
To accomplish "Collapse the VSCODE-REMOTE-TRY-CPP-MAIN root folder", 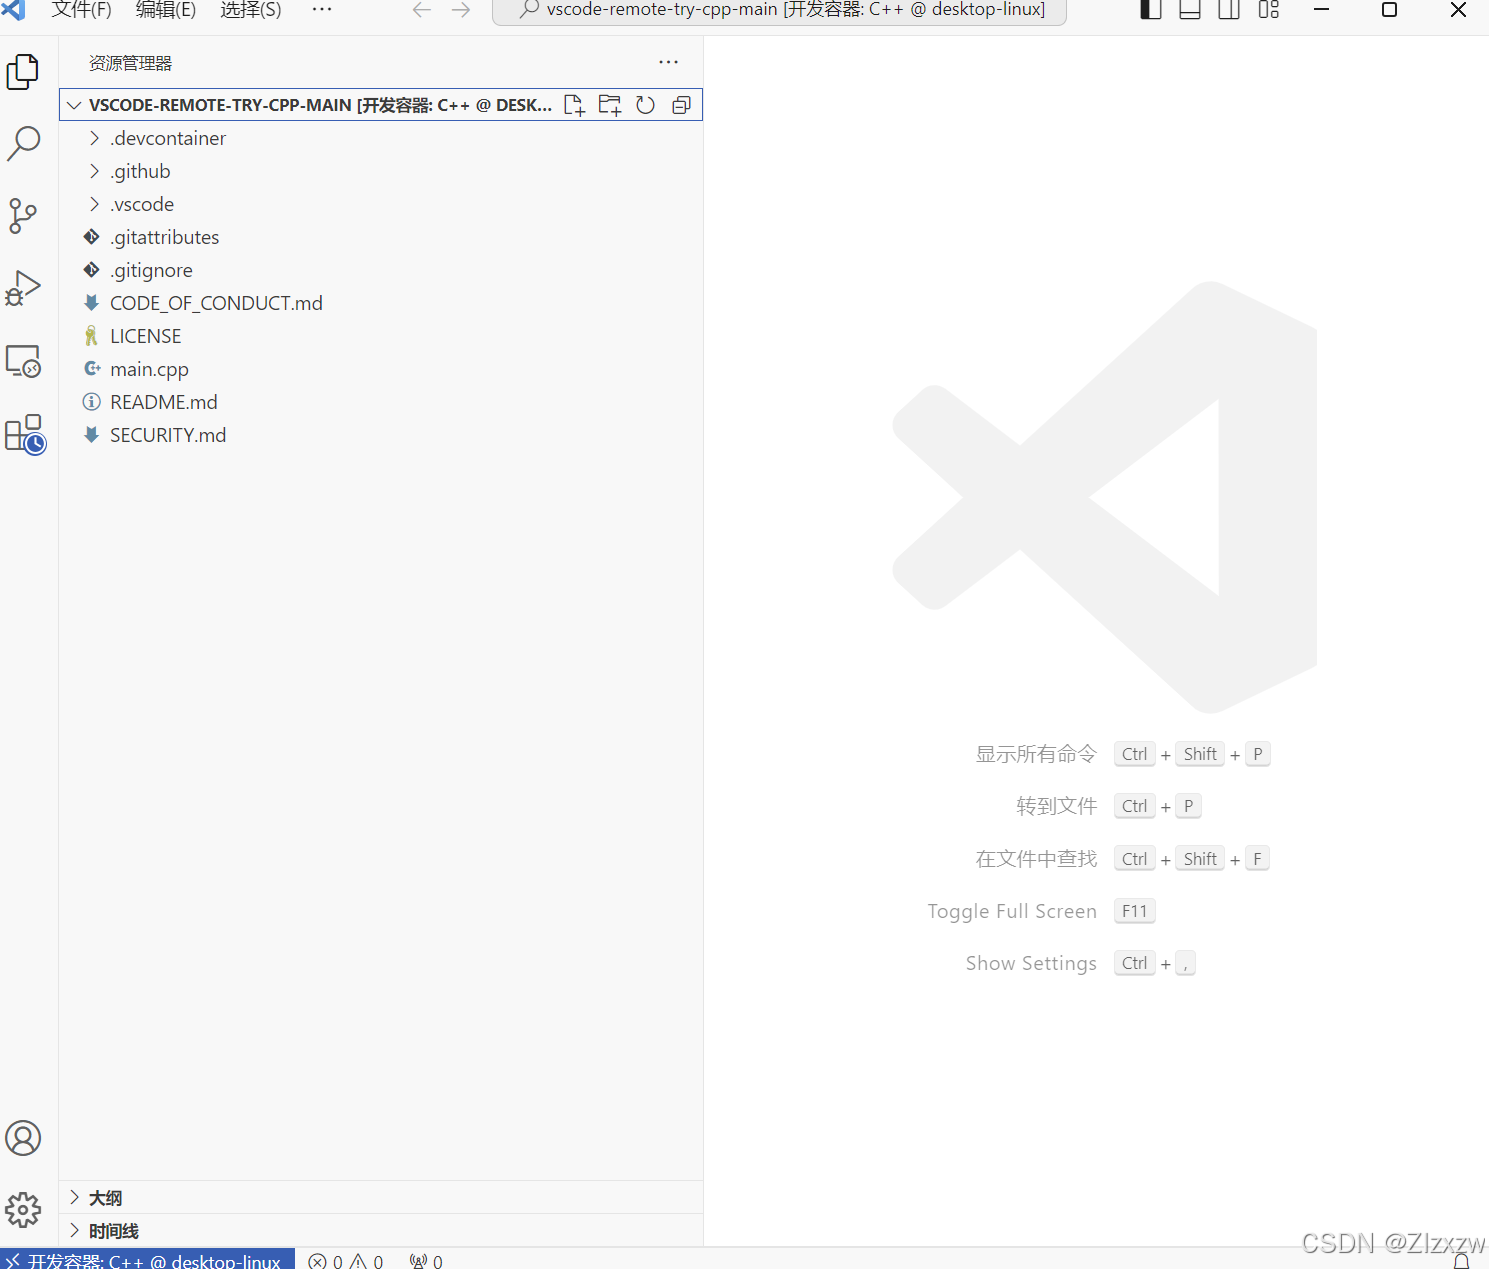I will click(73, 104).
